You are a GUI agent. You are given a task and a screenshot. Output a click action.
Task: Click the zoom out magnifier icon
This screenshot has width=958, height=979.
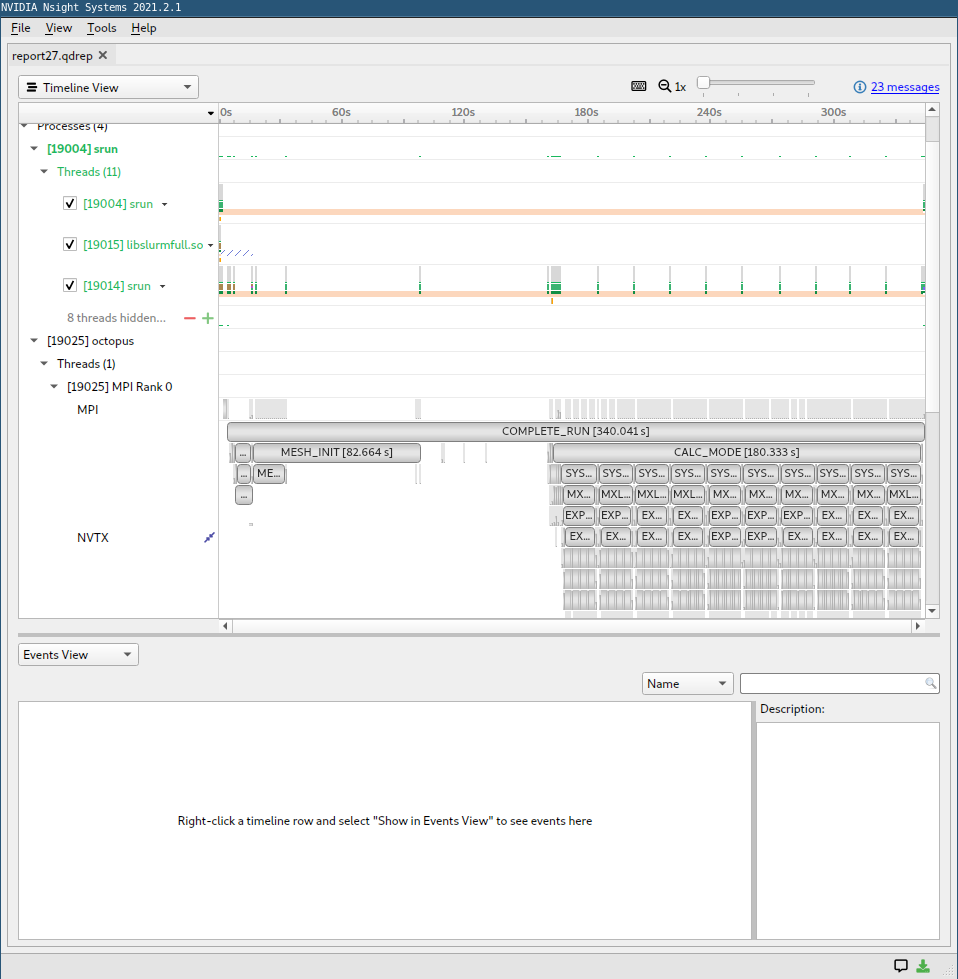(x=664, y=86)
